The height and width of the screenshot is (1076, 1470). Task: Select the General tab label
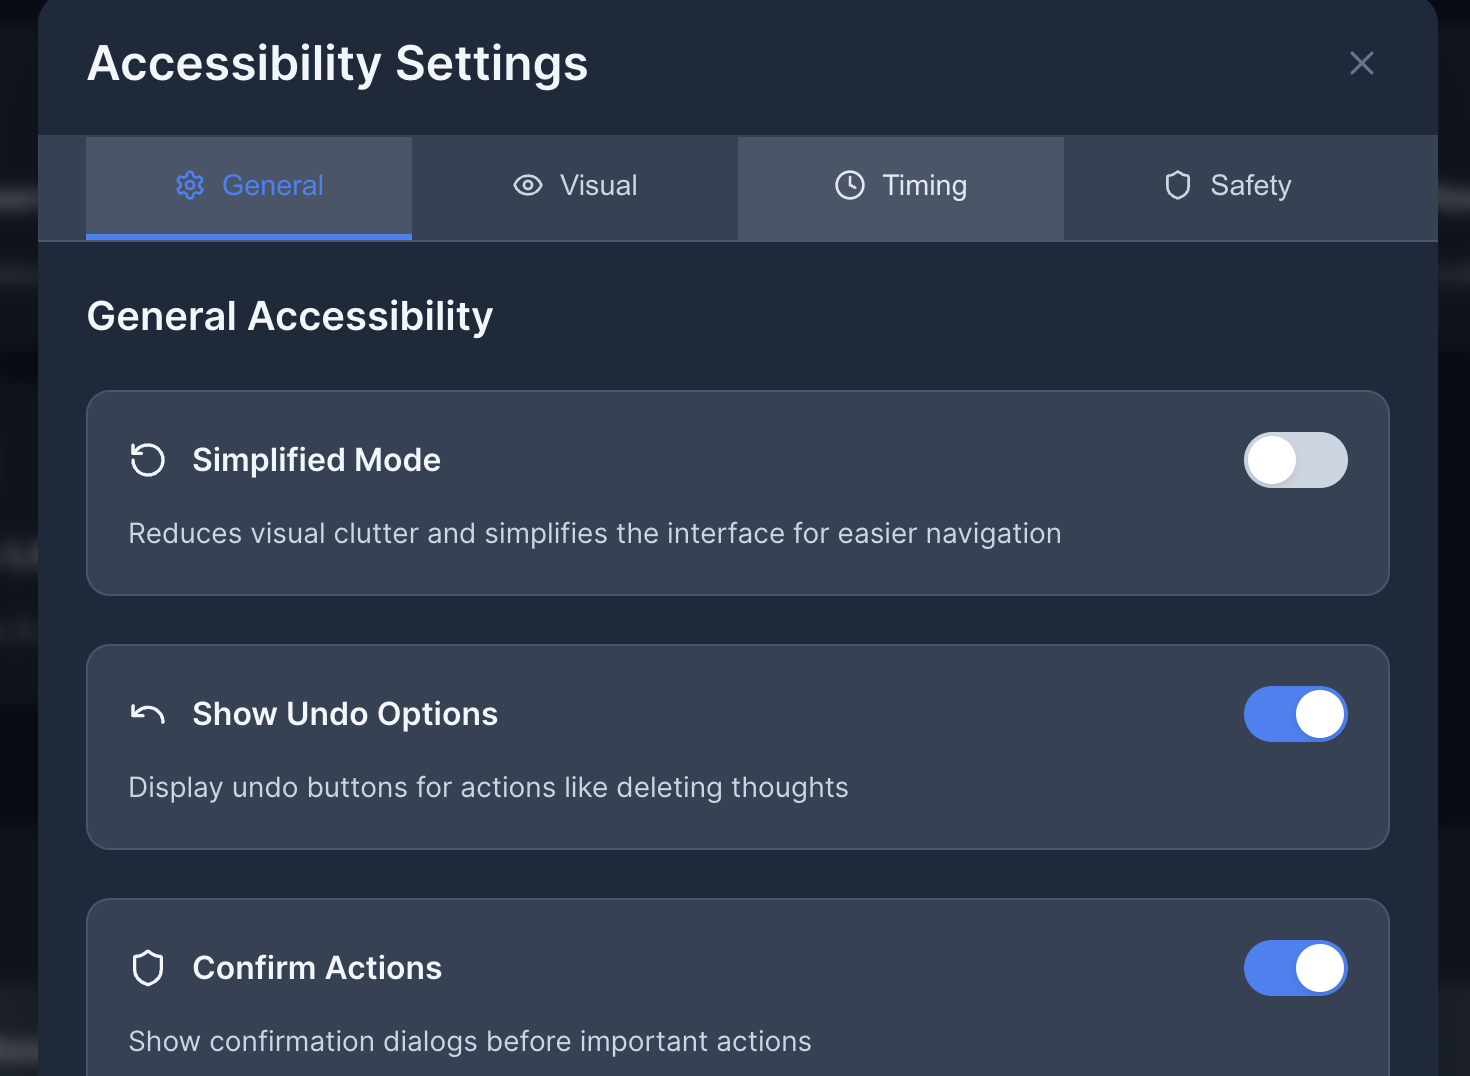pos(273,186)
